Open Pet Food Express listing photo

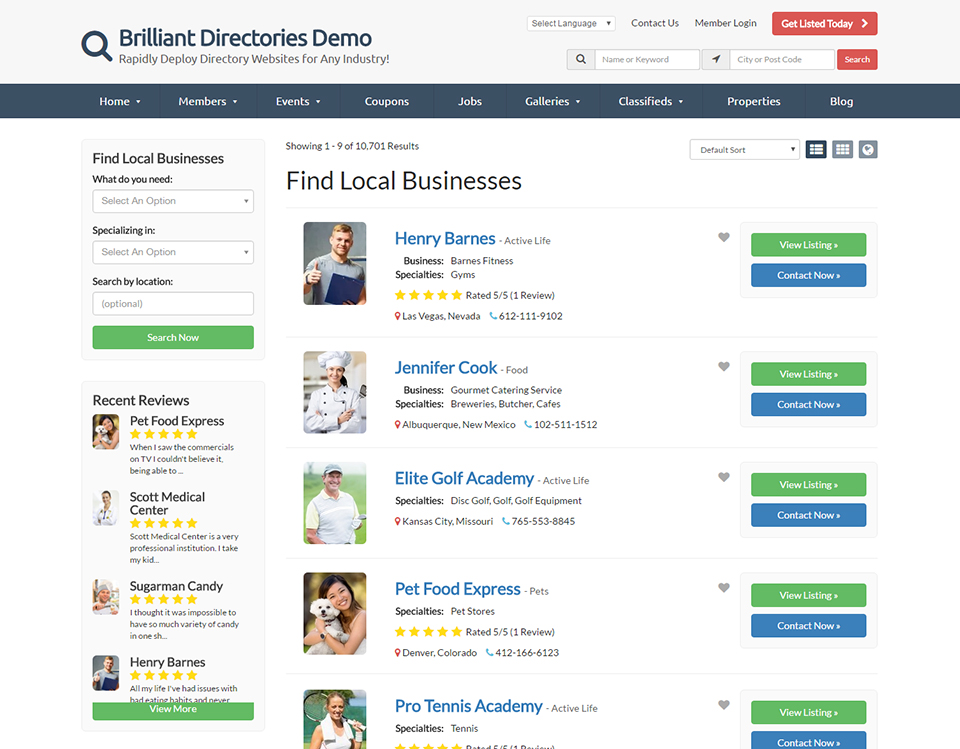(335, 614)
